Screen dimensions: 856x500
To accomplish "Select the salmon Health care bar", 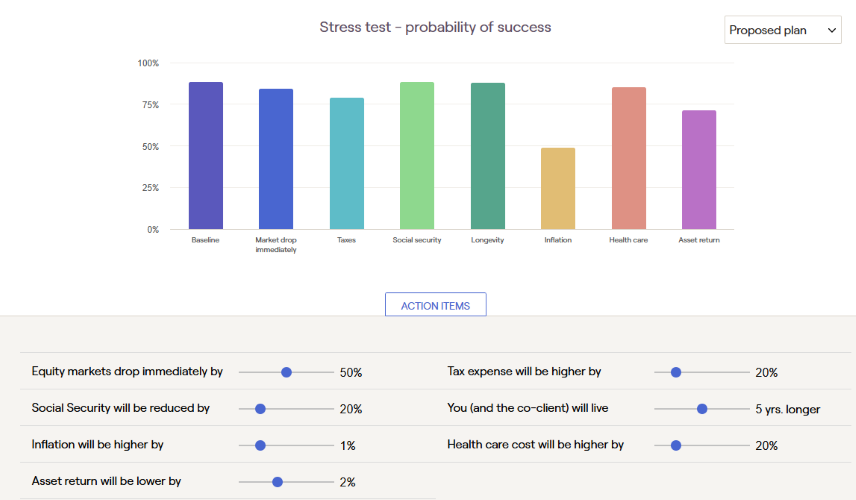I will (x=629, y=158).
